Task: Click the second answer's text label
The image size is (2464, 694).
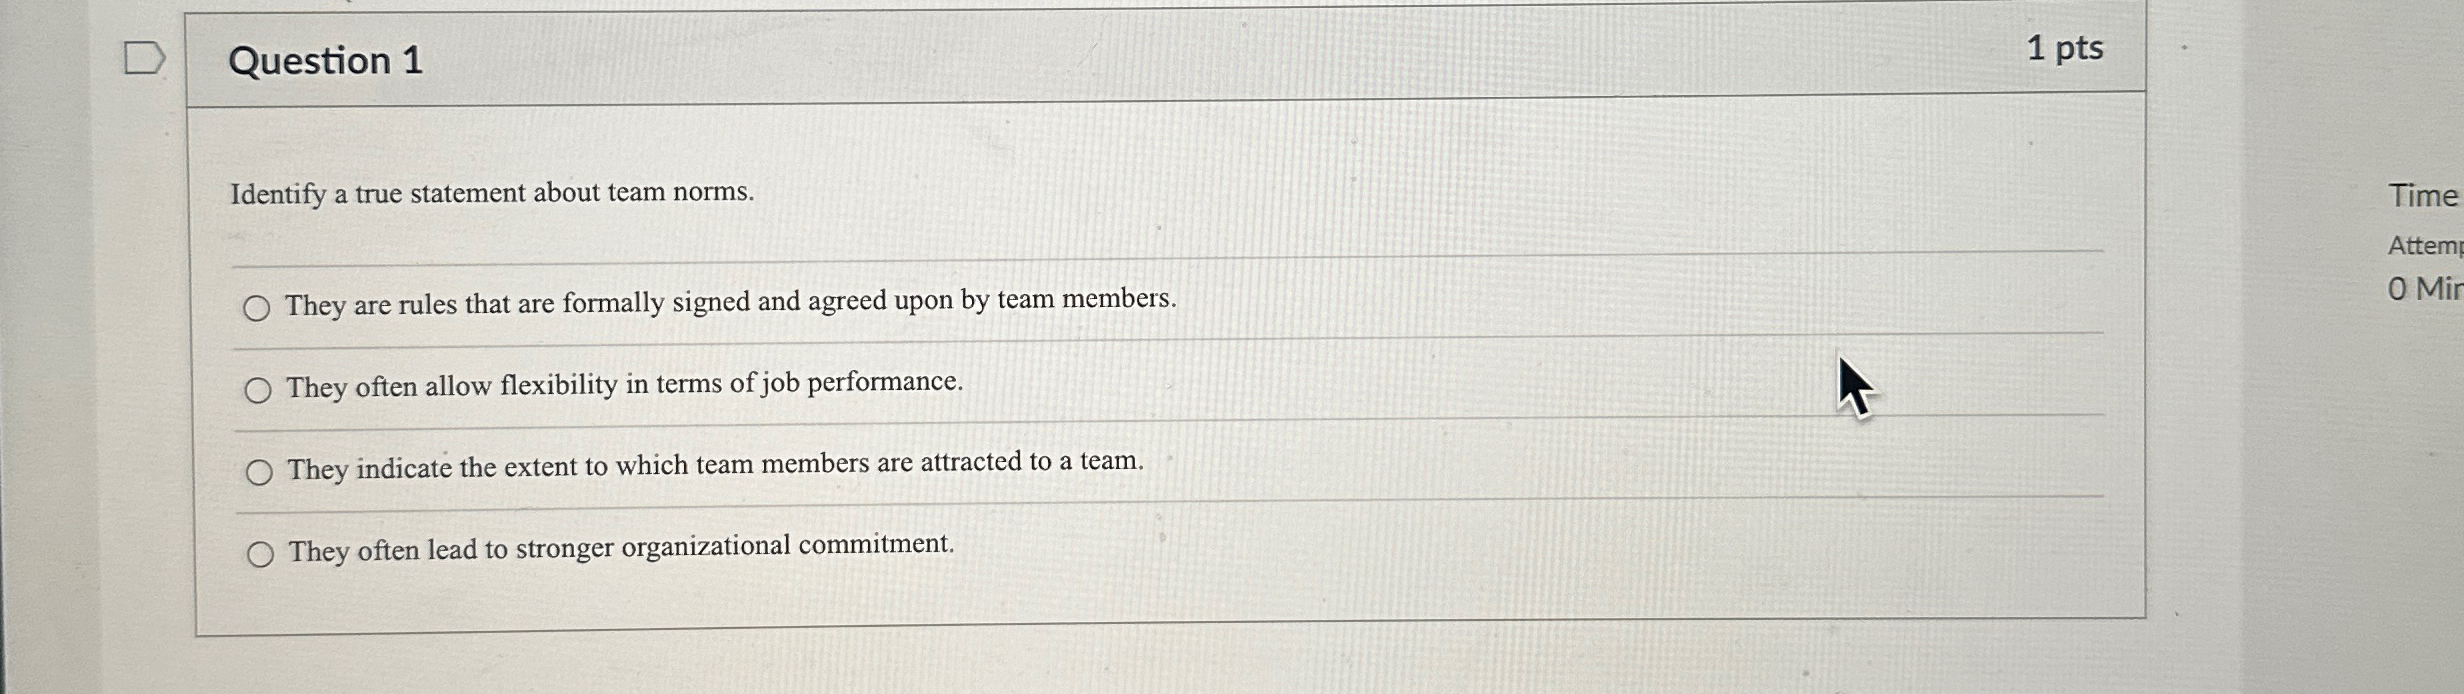Action: coord(623,384)
